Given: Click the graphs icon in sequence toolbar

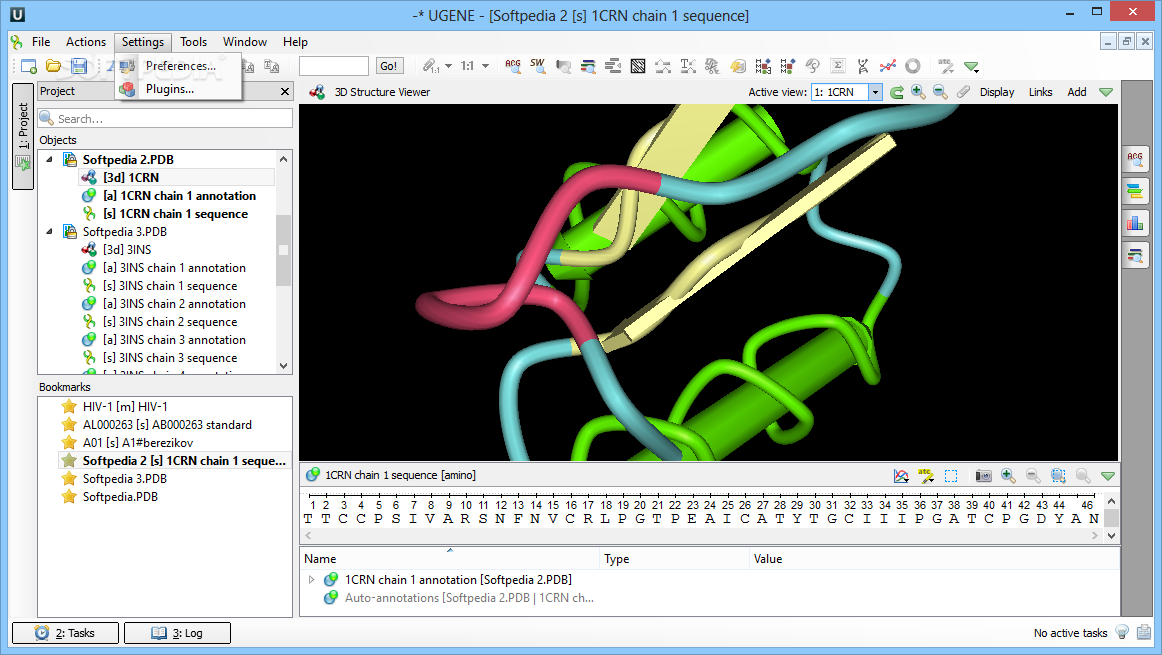Looking at the screenshot, I should pyautogui.click(x=901, y=476).
